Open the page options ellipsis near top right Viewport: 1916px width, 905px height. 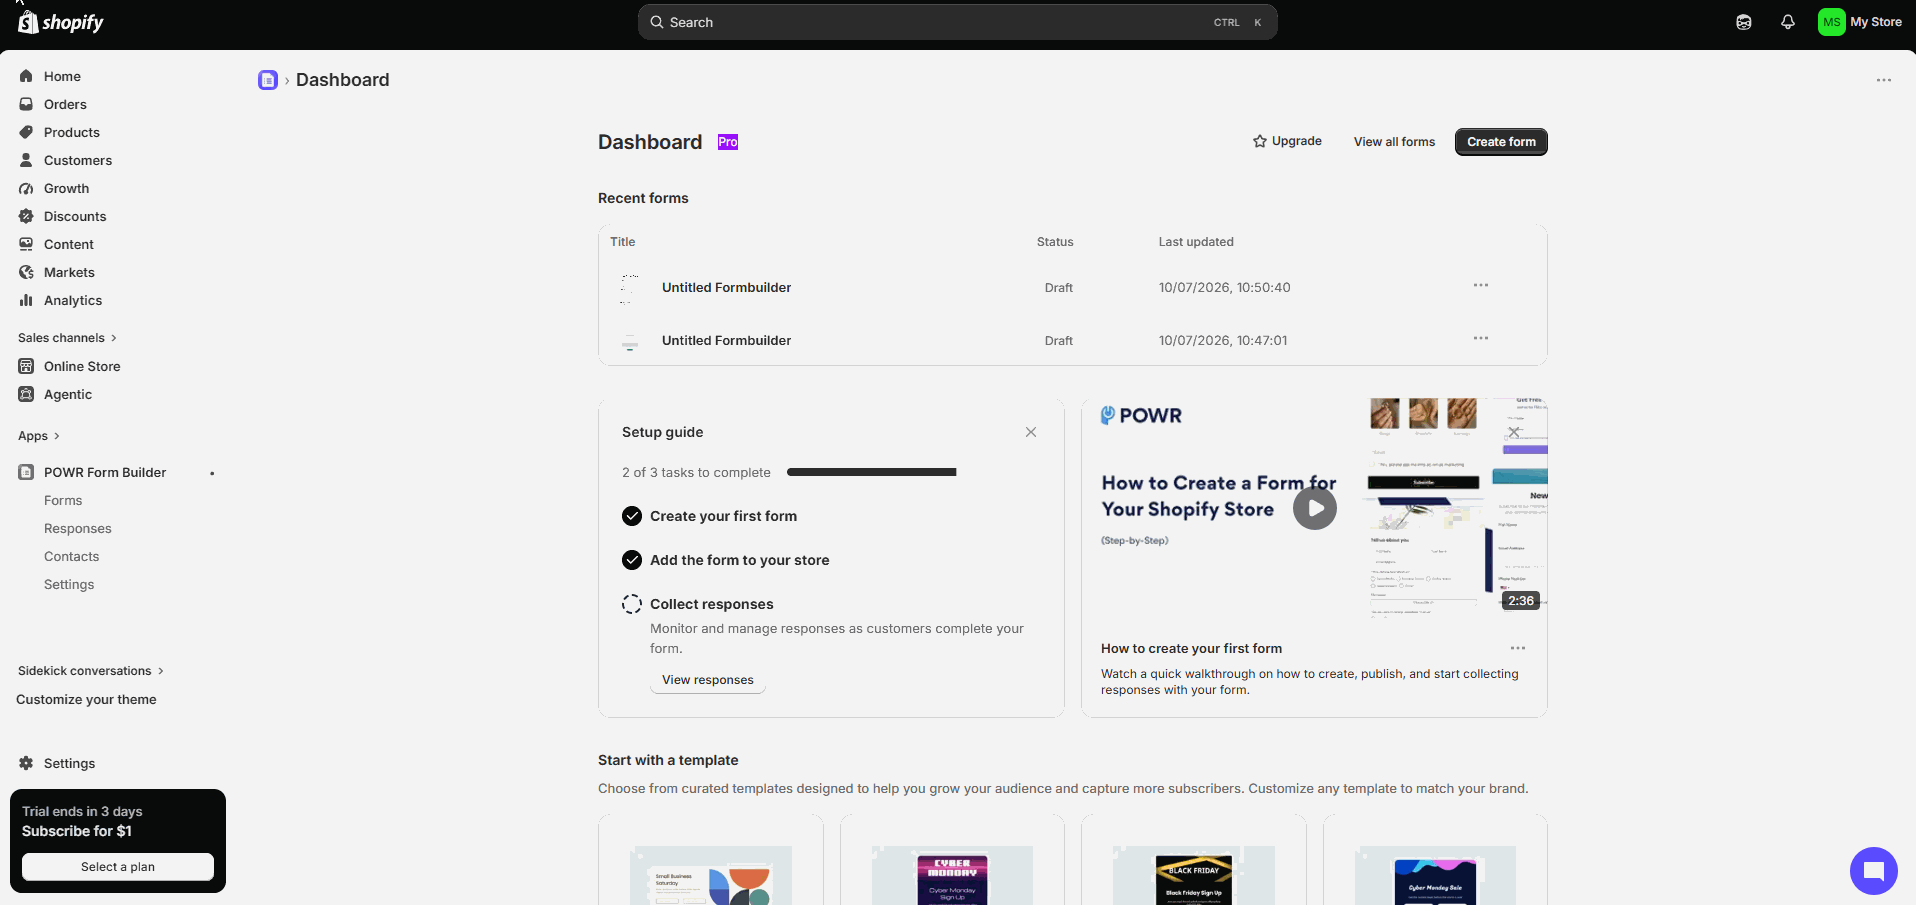[1884, 80]
